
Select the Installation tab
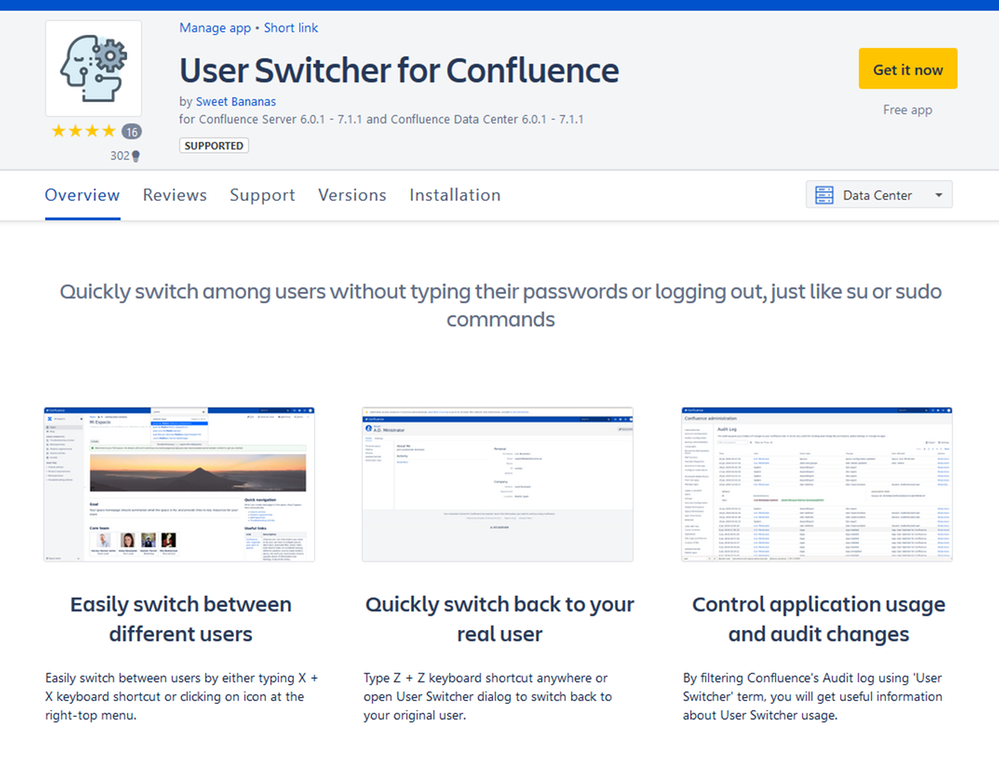coord(455,195)
